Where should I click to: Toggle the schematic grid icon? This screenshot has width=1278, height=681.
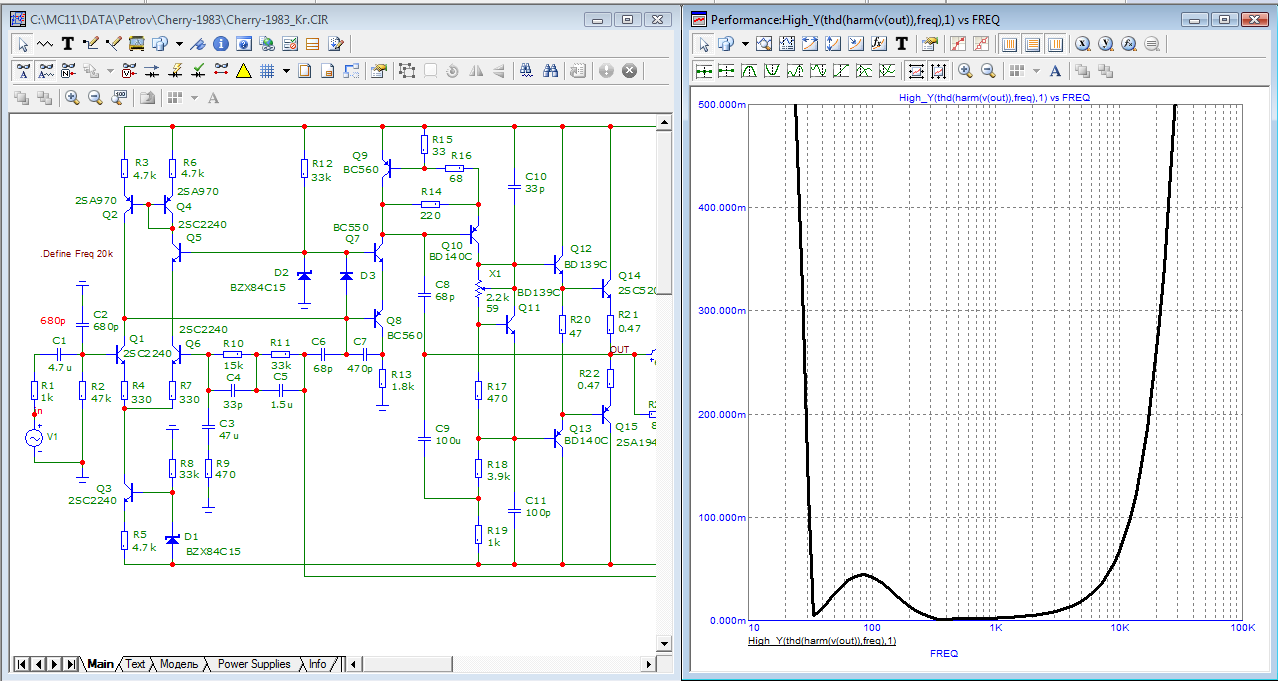coord(267,71)
